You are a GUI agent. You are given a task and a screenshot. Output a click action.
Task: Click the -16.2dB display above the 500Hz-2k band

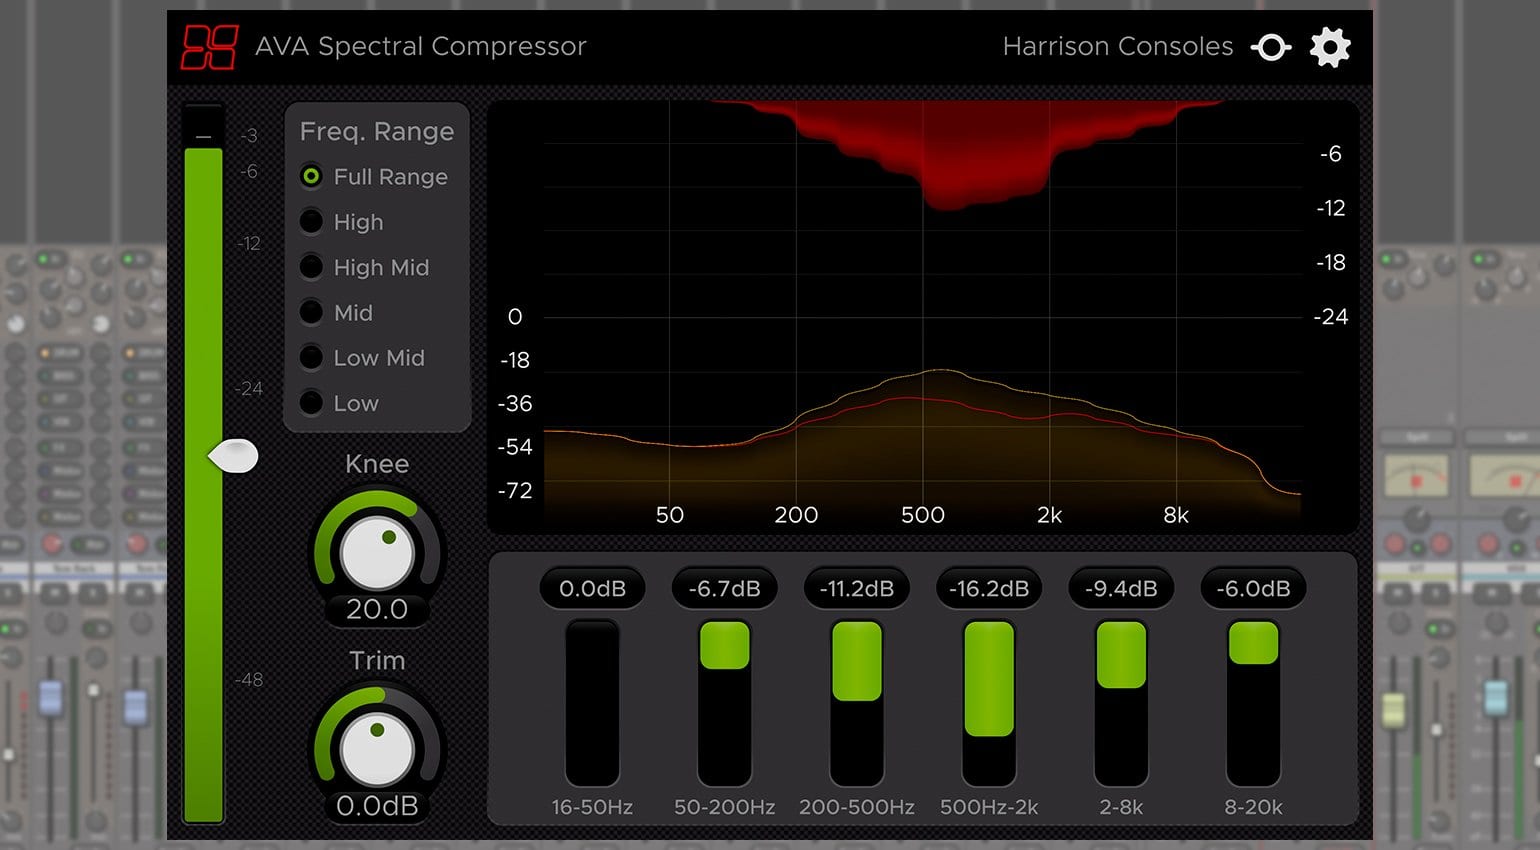click(988, 588)
